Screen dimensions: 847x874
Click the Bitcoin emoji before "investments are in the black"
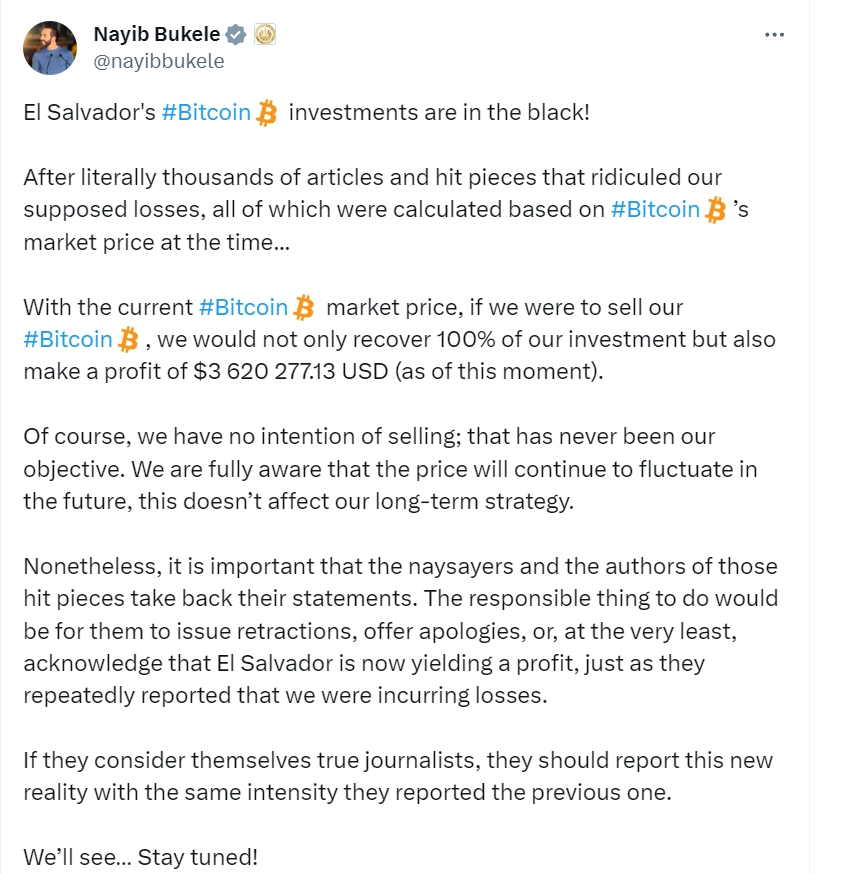(x=266, y=113)
